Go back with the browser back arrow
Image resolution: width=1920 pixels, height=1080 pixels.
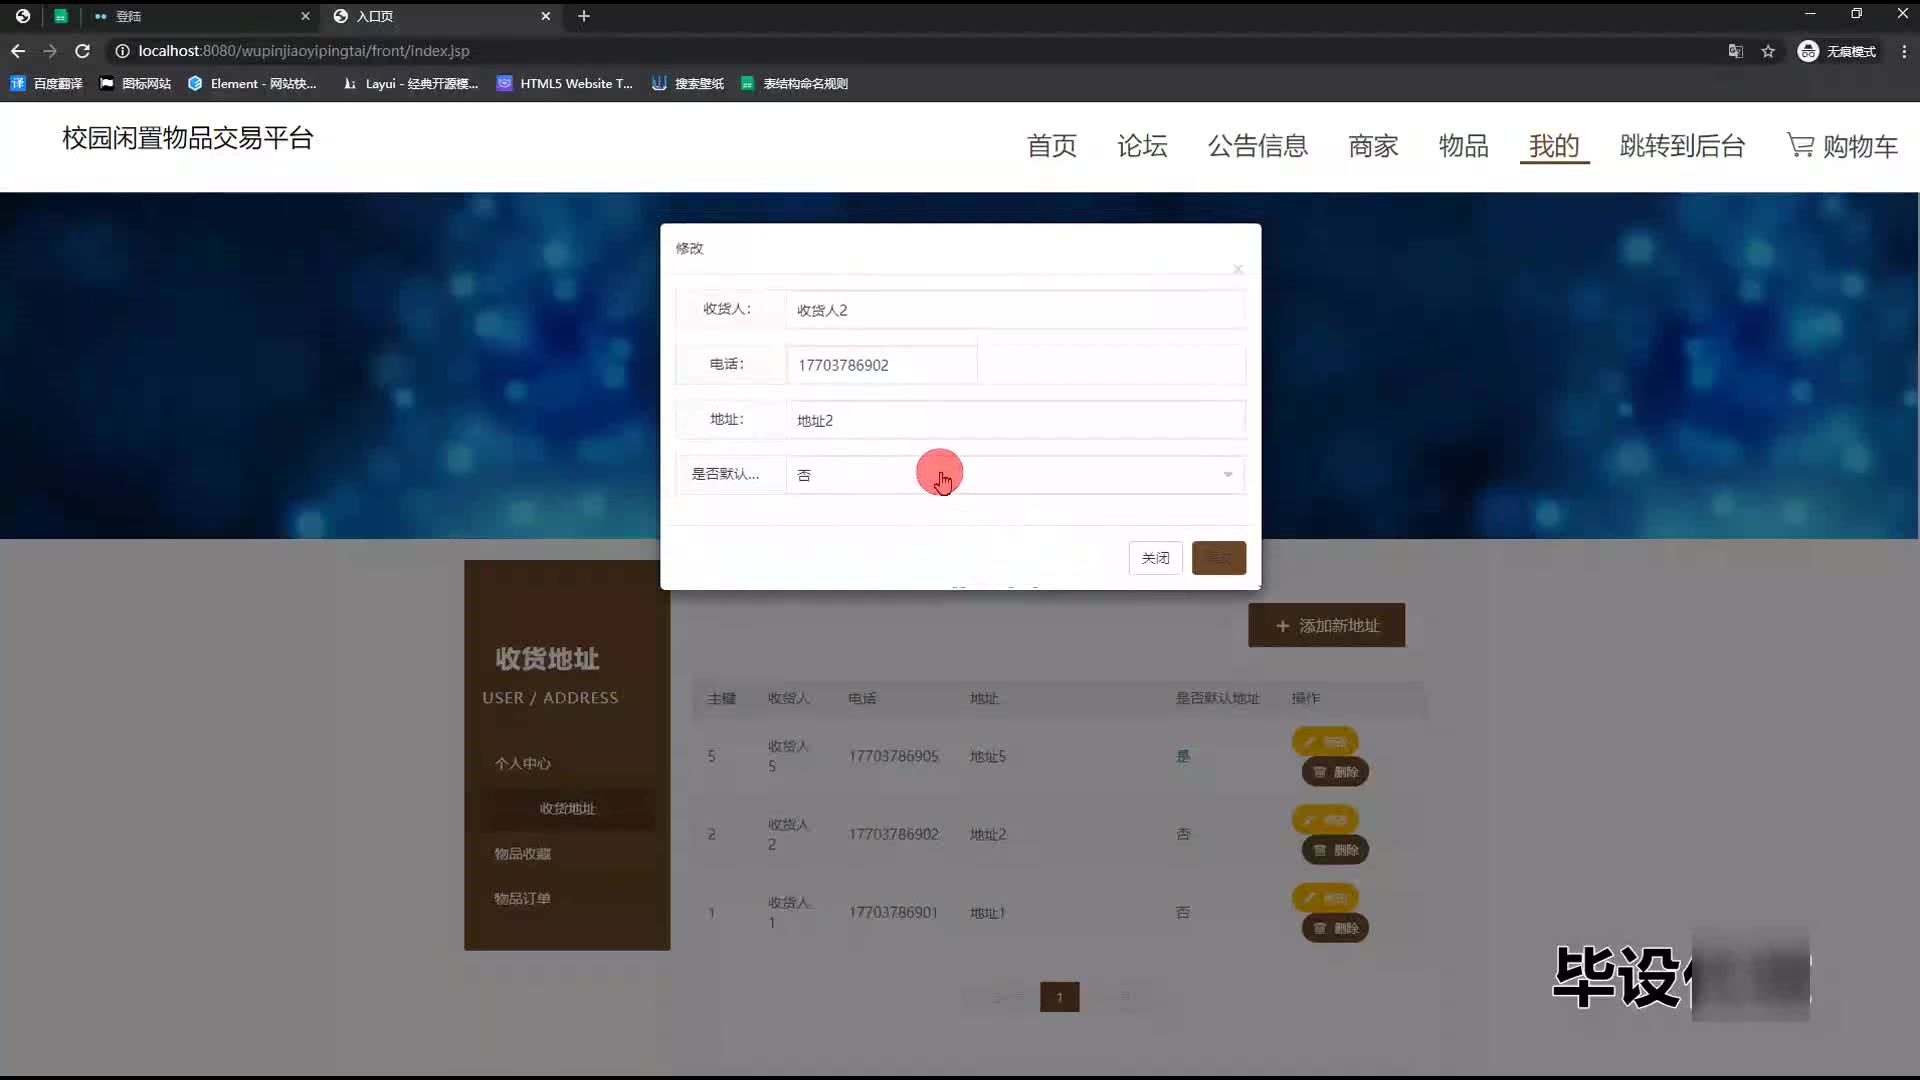click(18, 51)
